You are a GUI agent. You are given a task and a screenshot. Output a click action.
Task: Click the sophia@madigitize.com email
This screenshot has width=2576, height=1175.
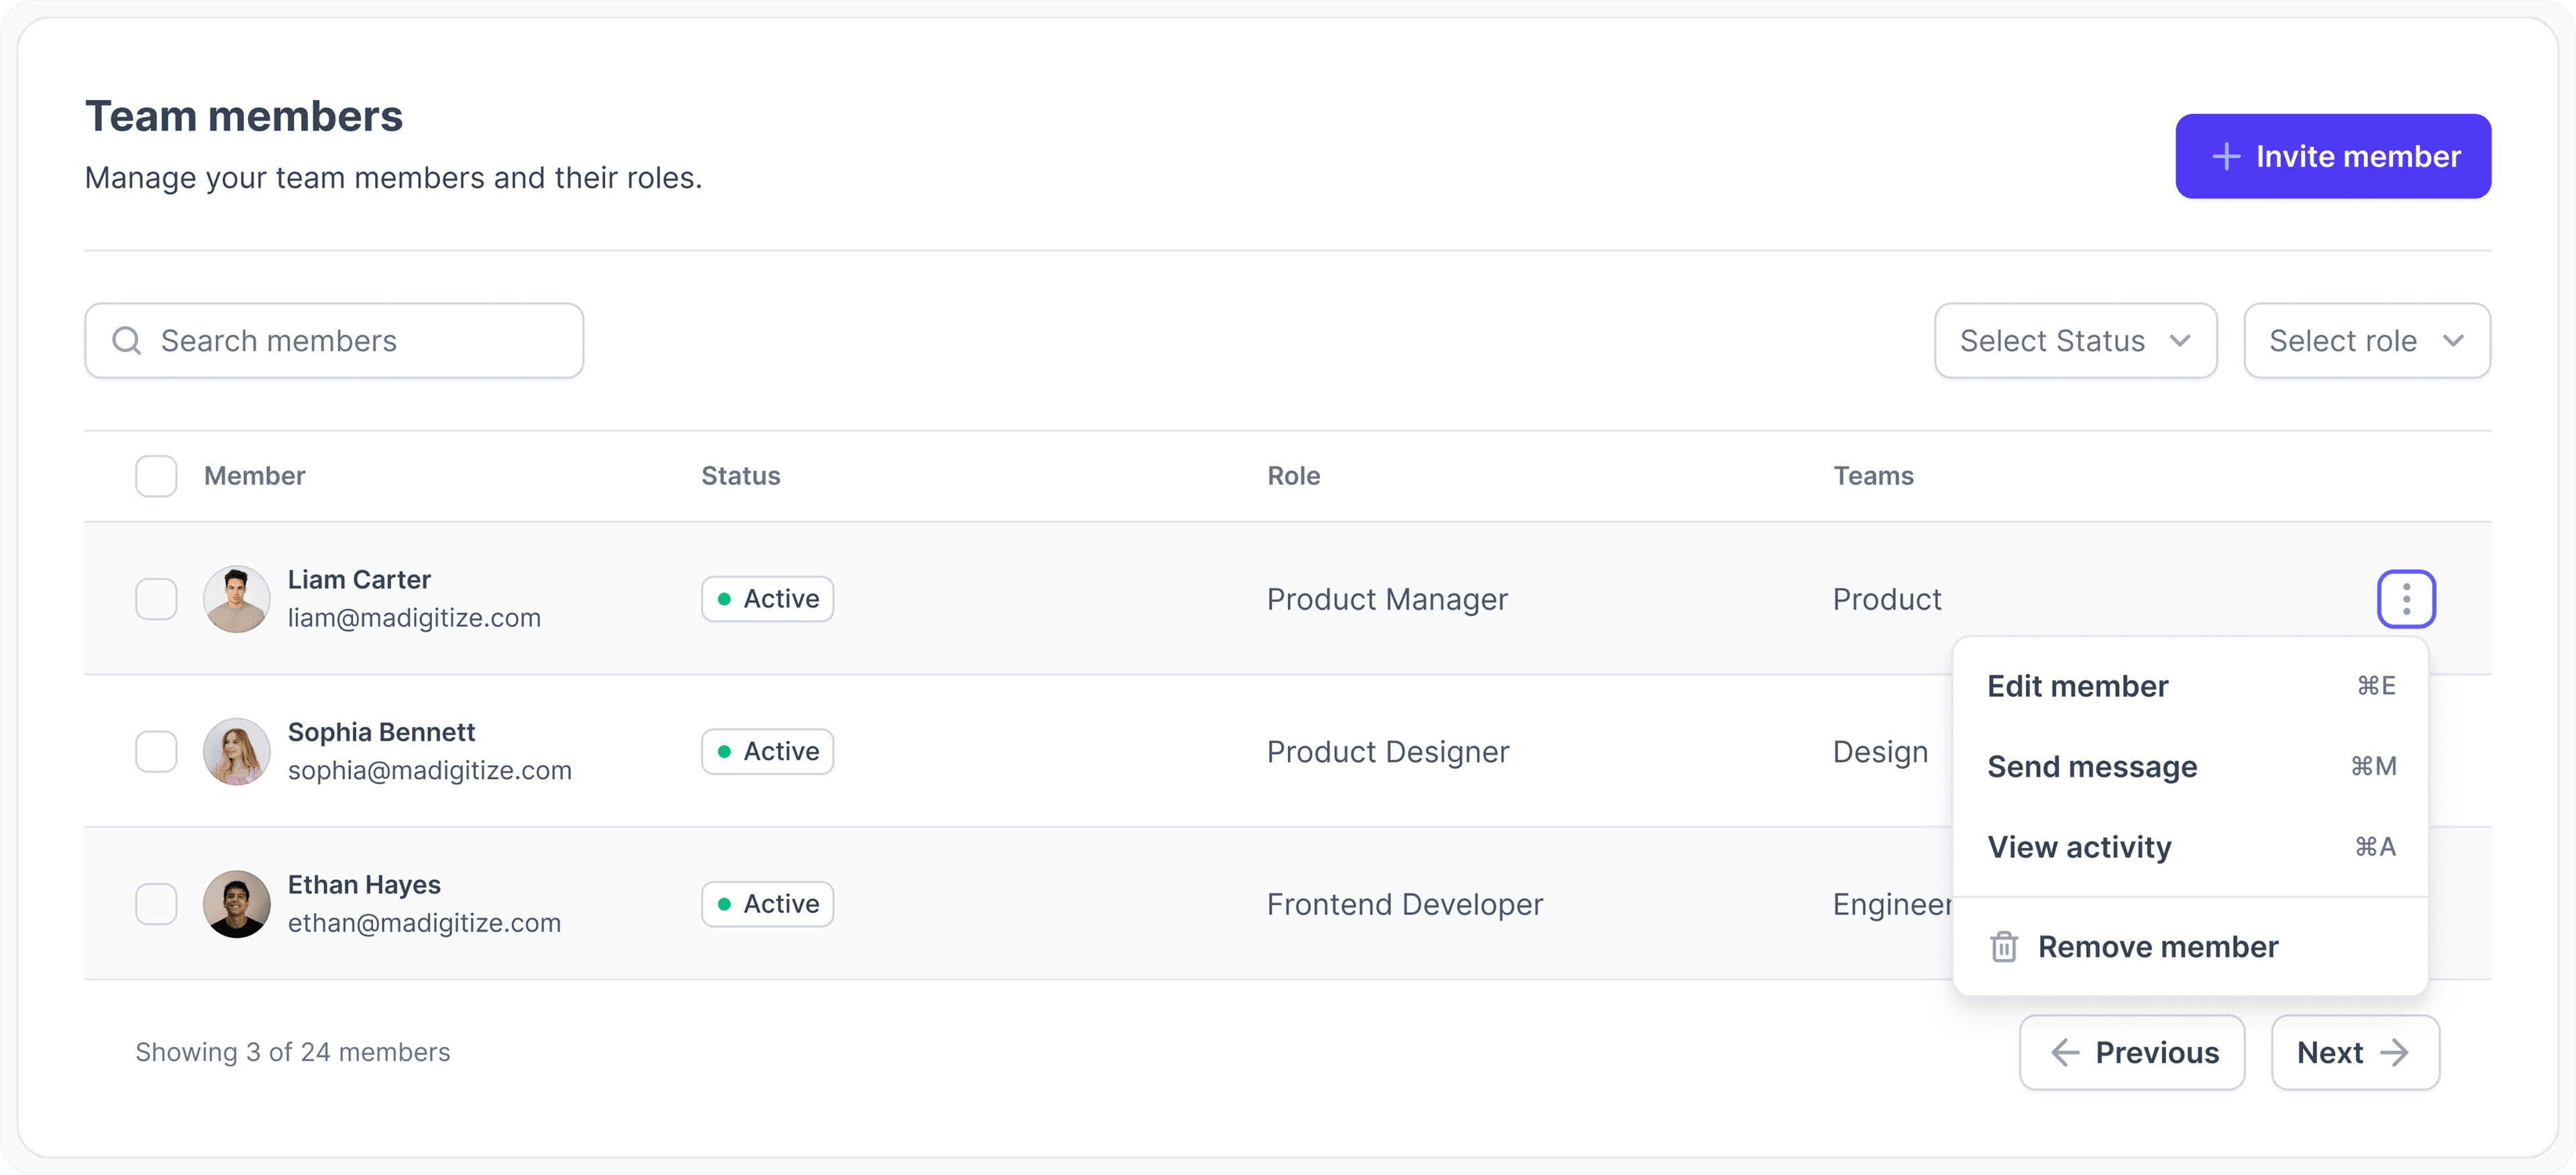tap(429, 770)
